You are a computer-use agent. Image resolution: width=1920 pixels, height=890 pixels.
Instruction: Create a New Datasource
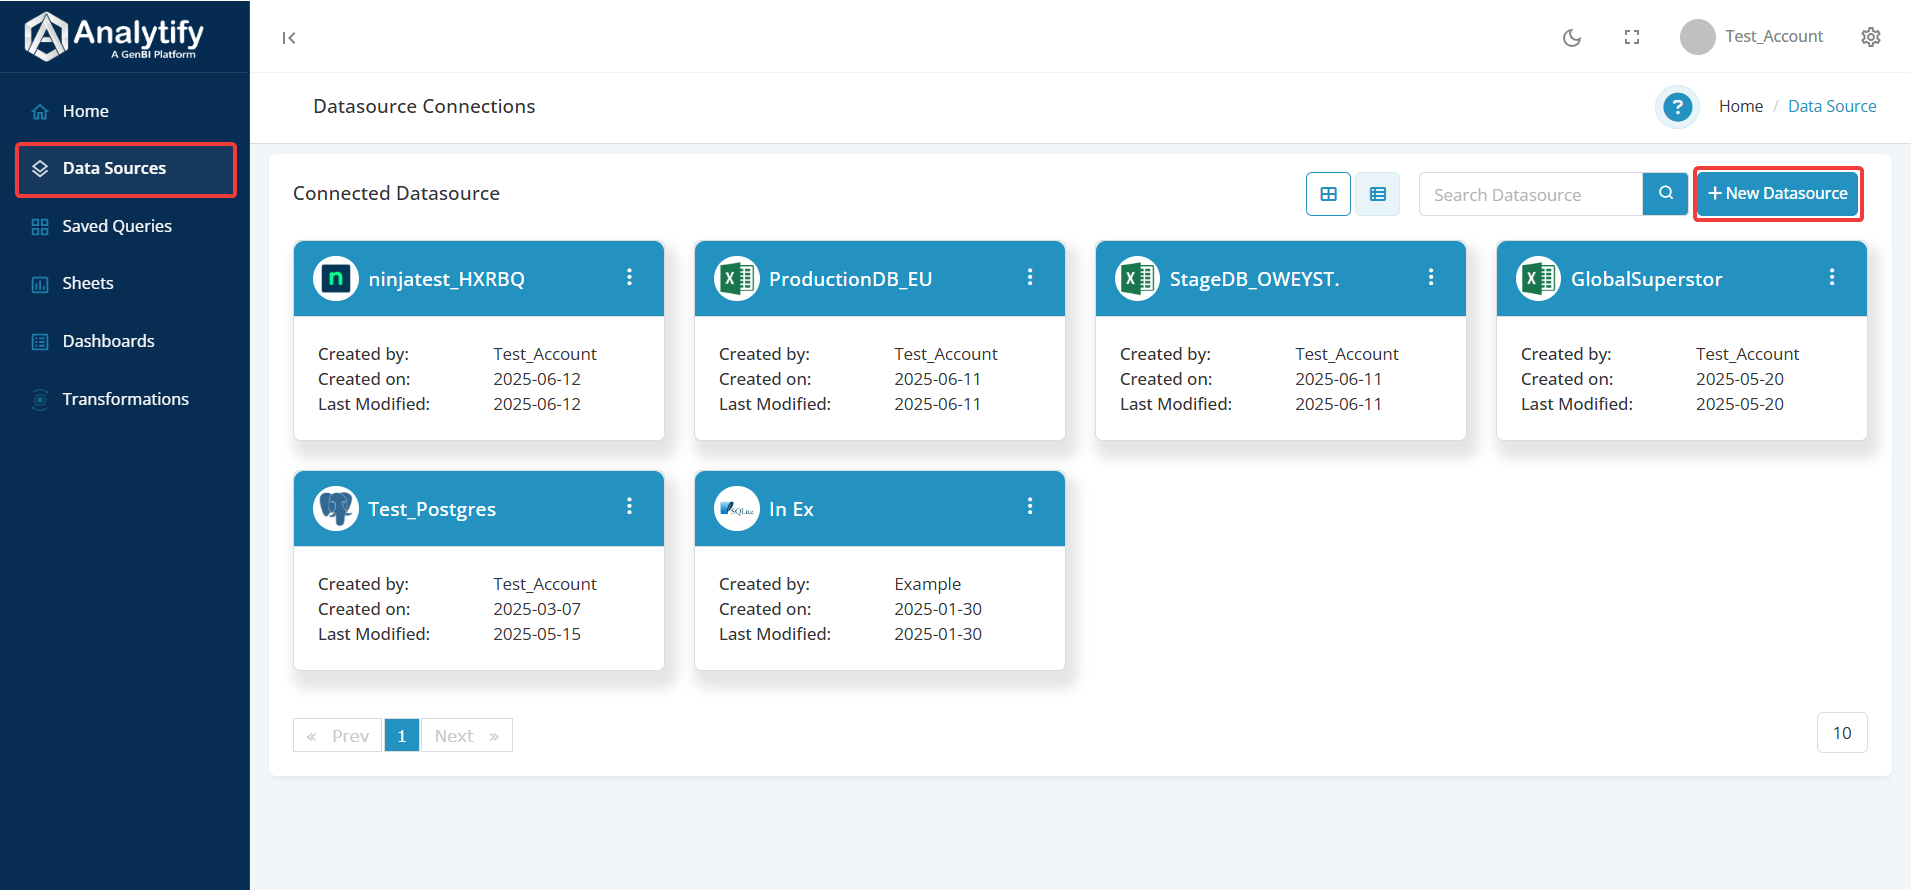click(x=1778, y=194)
